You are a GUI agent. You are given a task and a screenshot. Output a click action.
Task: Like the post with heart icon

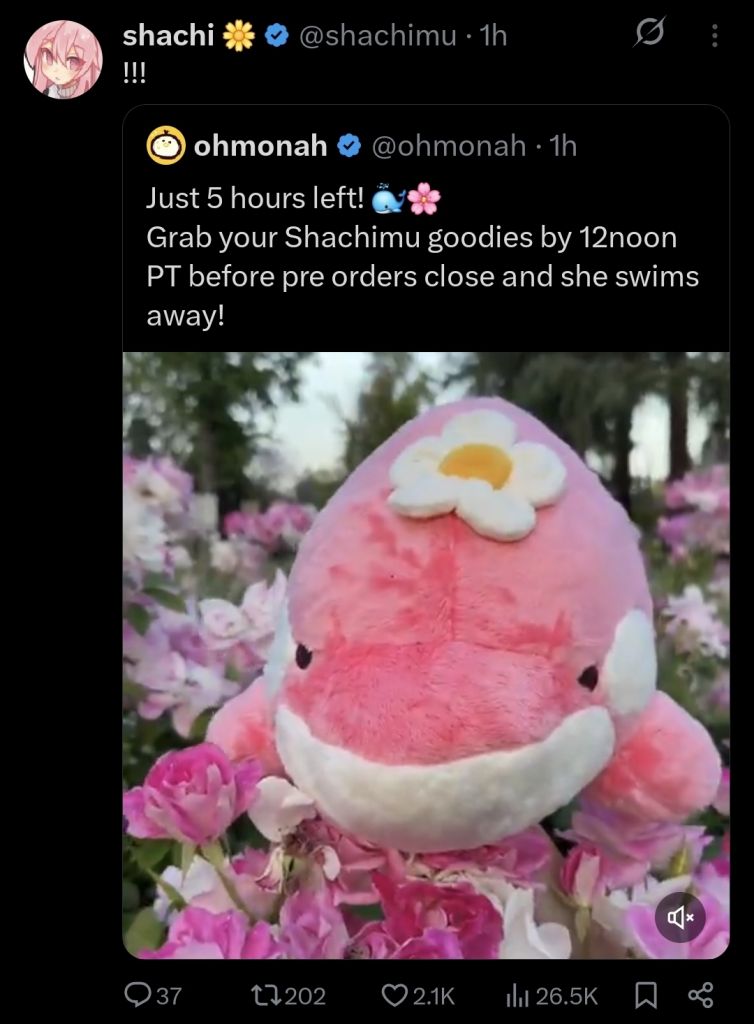pos(394,995)
